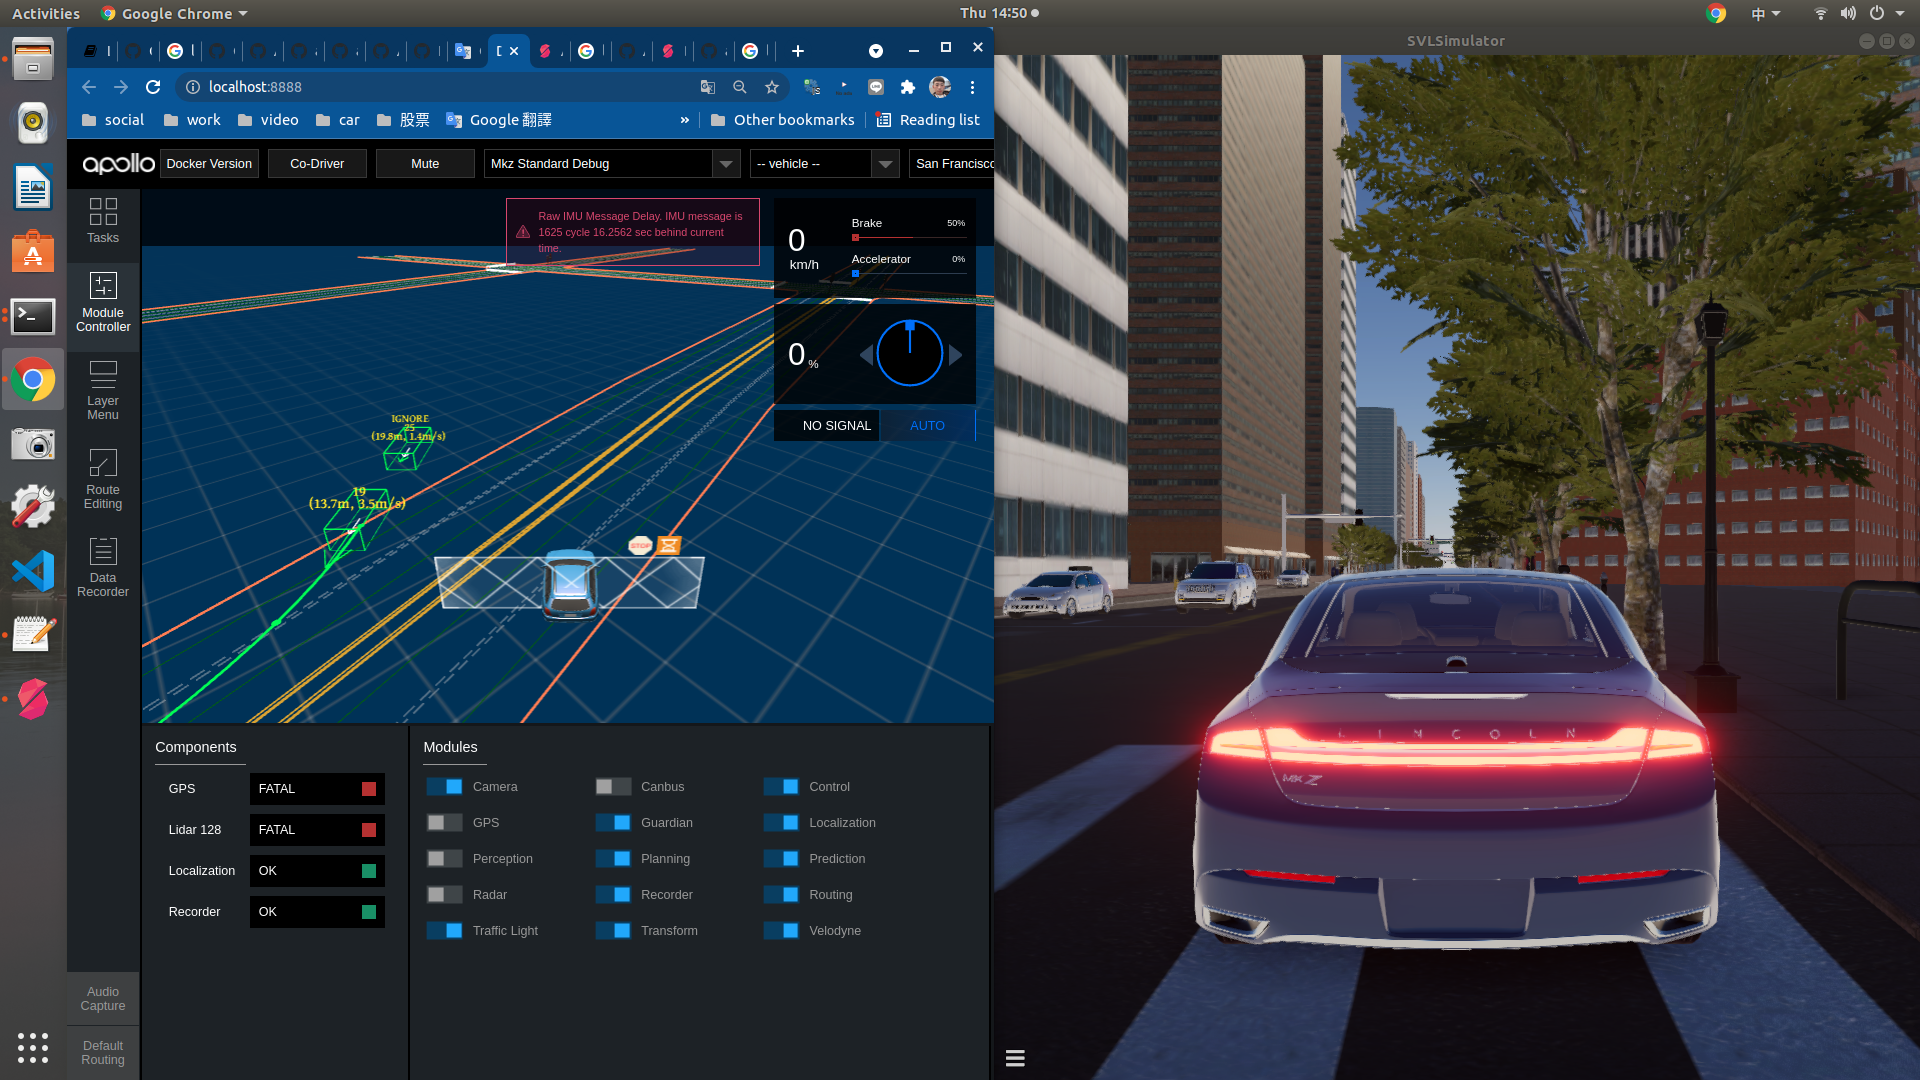Click the Chrome extensions puzzle icon
Viewport: 1920px width, 1080px height.
point(908,87)
